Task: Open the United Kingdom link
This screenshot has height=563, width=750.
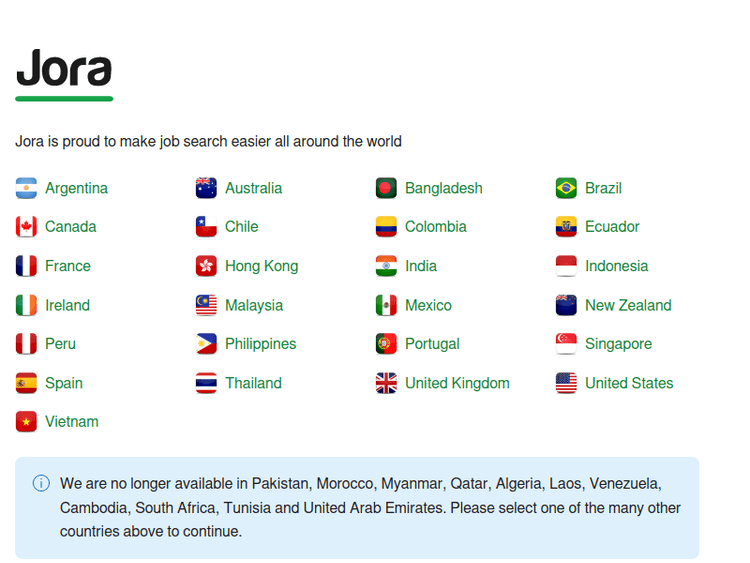Action: (x=457, y=383)
